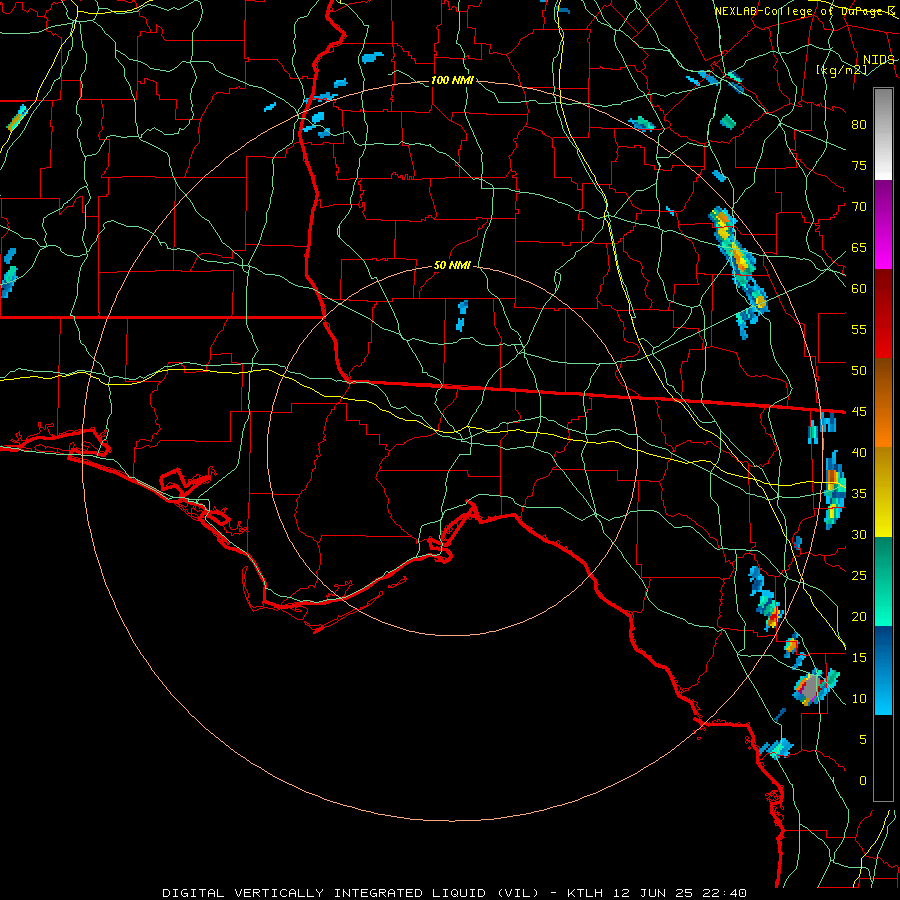Select the 10 value on the VIL scale

tap(859, 699)
